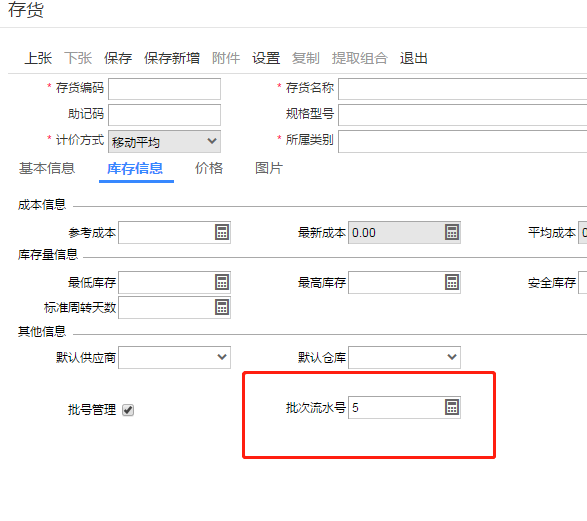Open calculator for 最低库存 field

[222, 282]
